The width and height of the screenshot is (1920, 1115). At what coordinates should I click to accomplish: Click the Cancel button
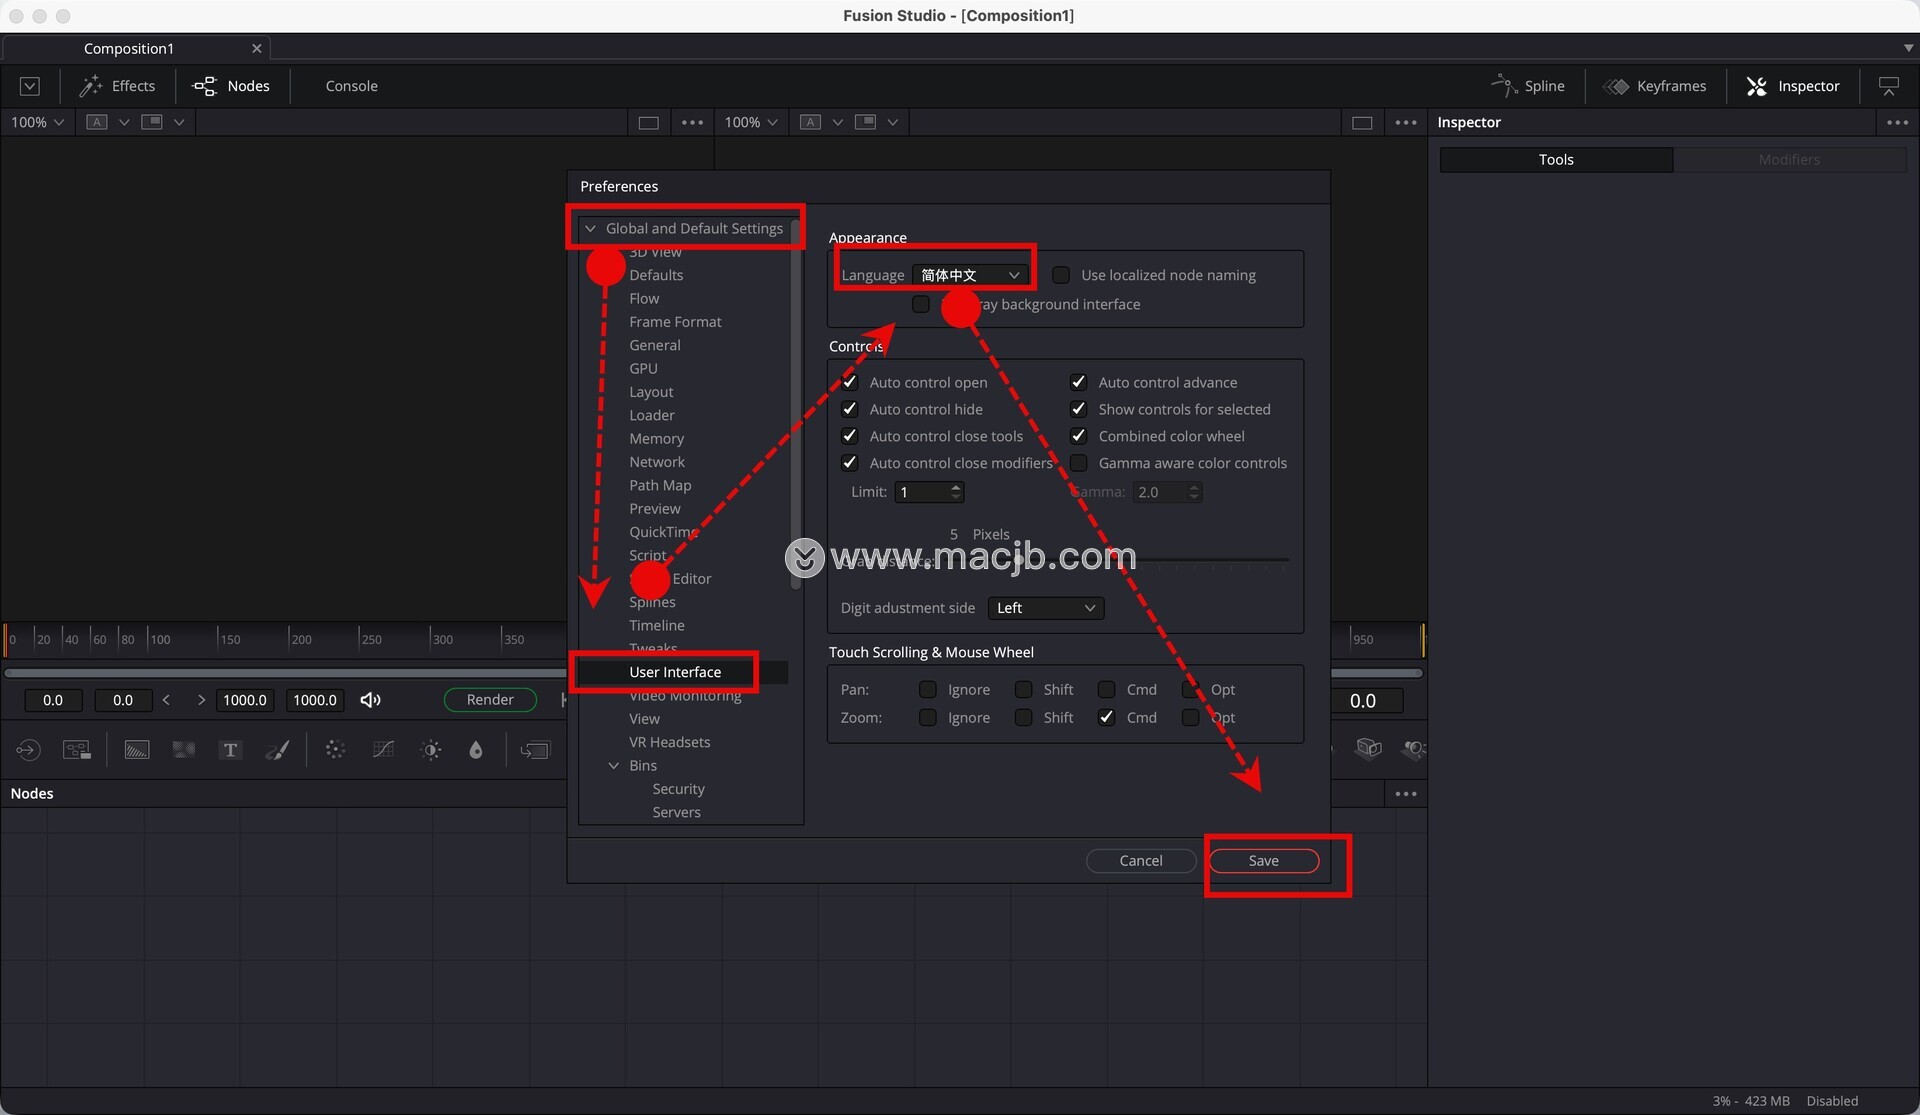point(1140,861)
